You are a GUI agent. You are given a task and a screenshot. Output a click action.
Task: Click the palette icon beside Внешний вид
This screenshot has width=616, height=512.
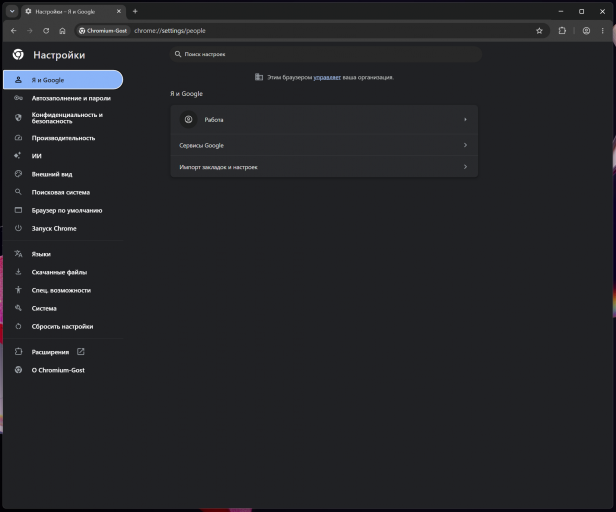[18, 174]
